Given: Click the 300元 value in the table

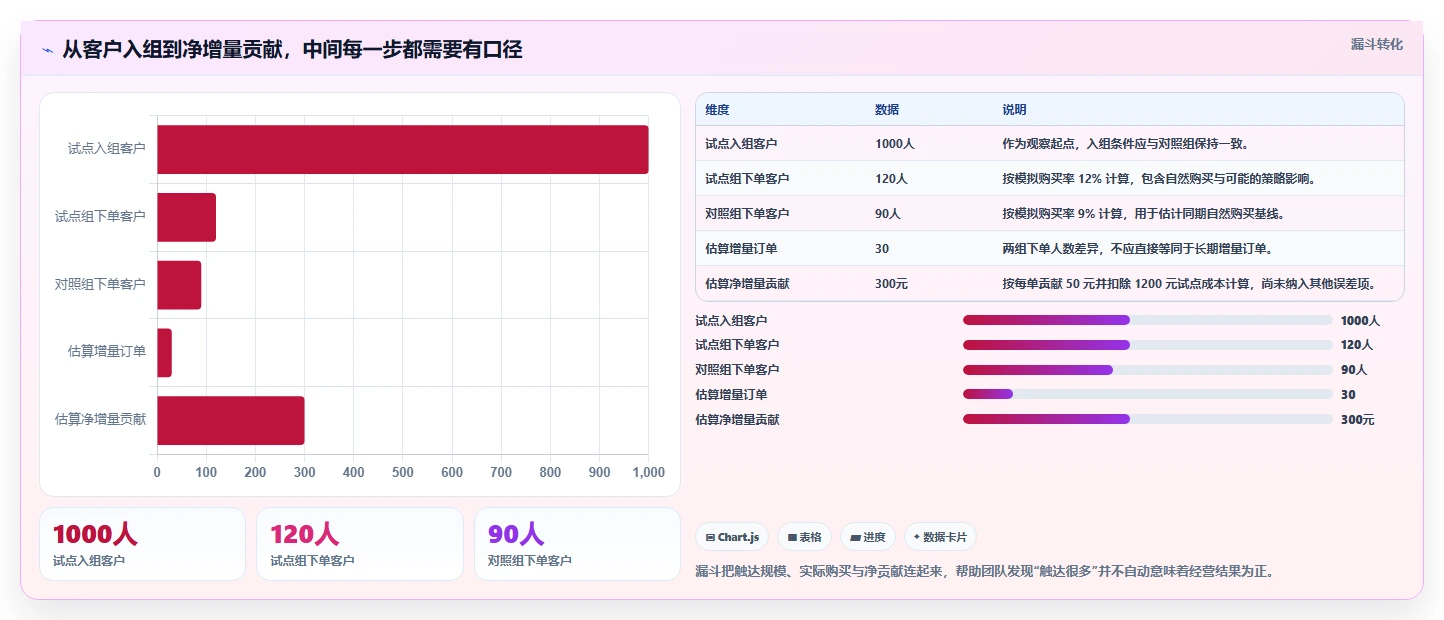Looking at the screenshot, I should [x=891, y=284].
